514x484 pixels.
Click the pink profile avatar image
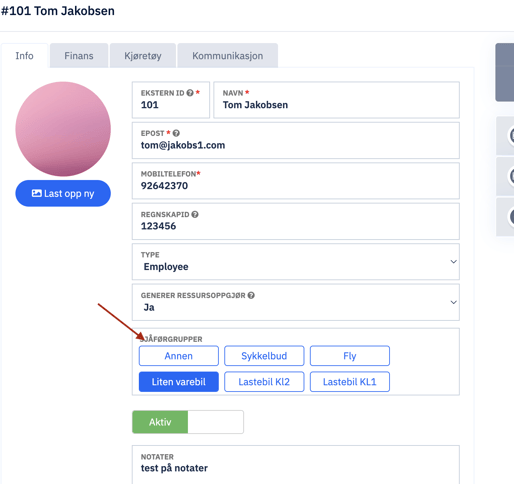click(63, 129)
